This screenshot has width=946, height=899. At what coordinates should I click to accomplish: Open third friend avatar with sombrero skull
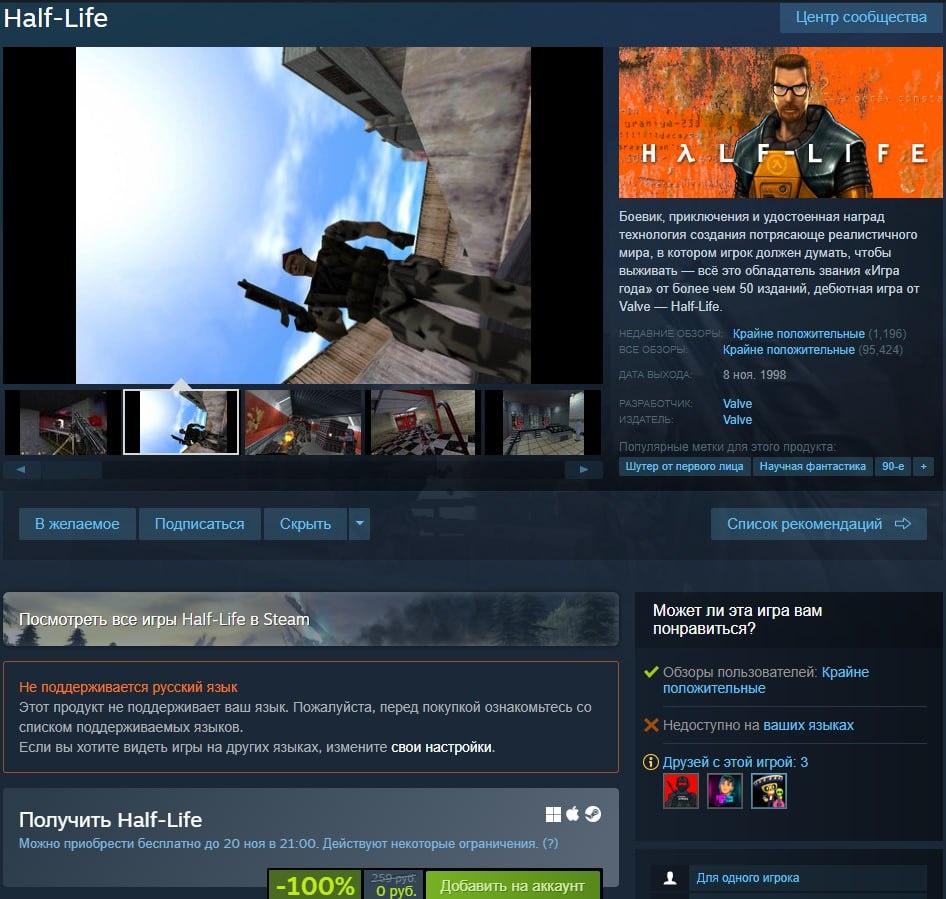pyautogui.click(x=769, y=791)
